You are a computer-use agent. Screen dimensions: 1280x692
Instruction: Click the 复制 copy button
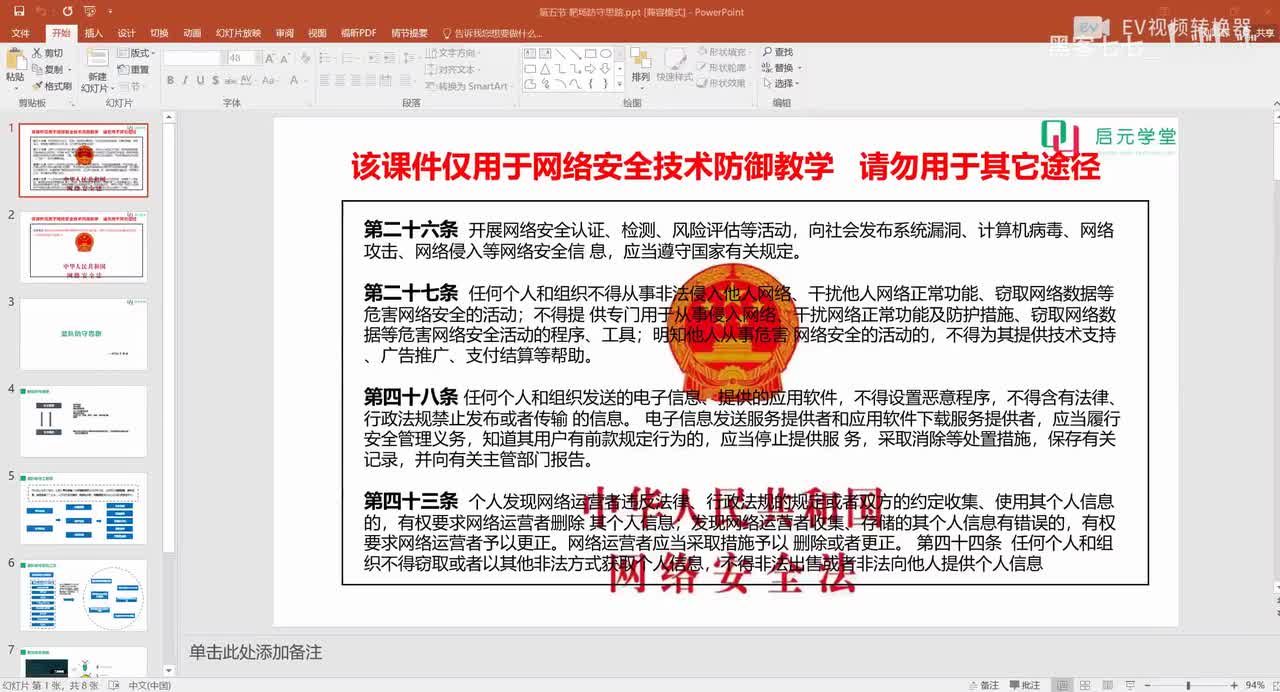click(48, 69)
